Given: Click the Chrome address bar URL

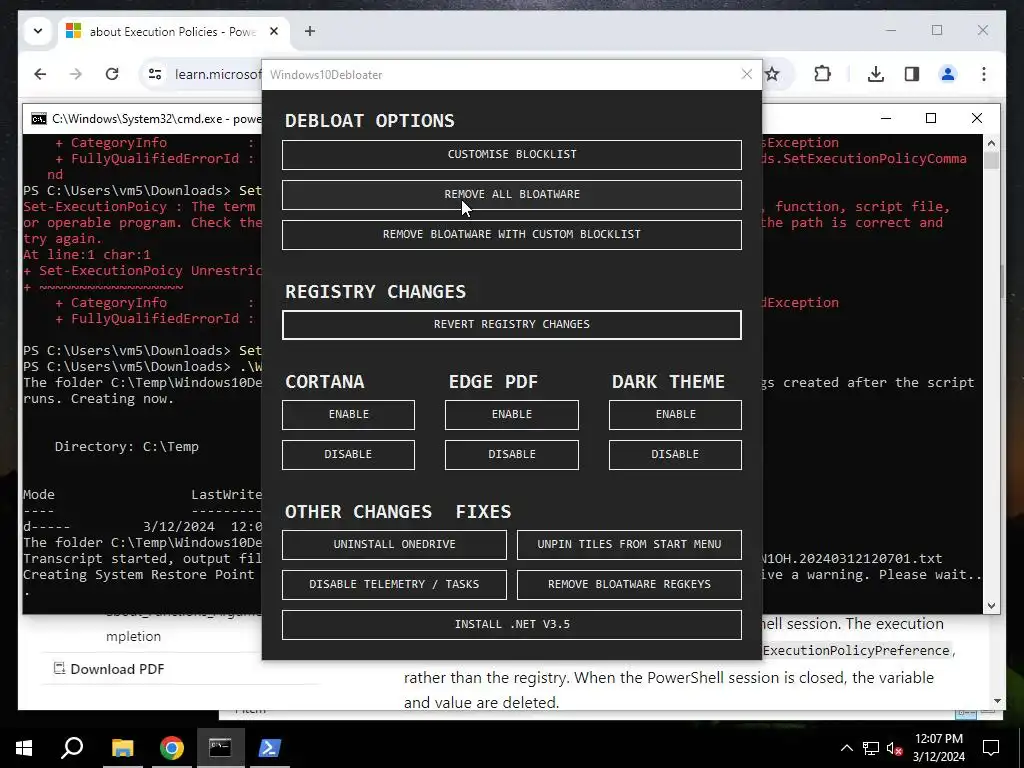Looking at the screenshot, I should click(218, 74).
